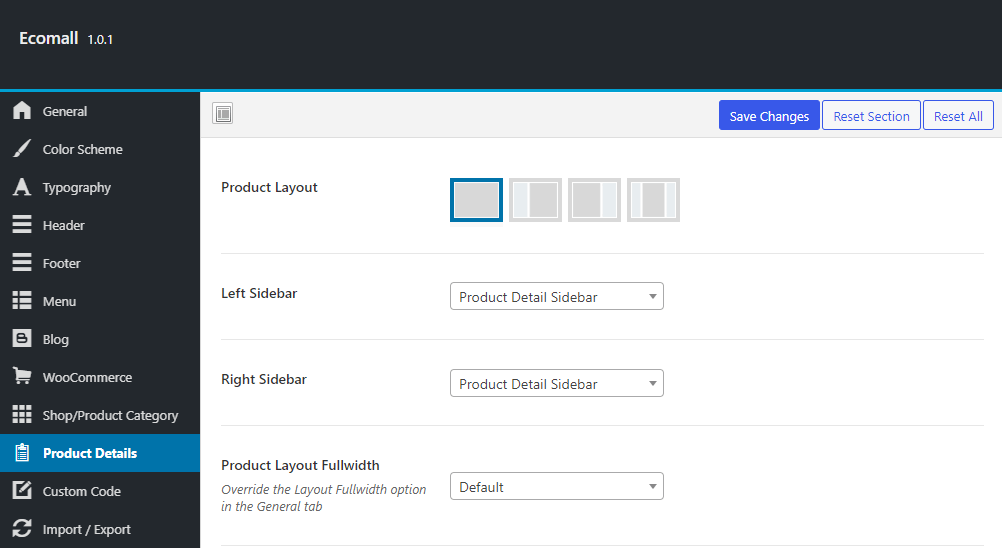
Task: Click the Reset Section button
Action: [871, 116]
